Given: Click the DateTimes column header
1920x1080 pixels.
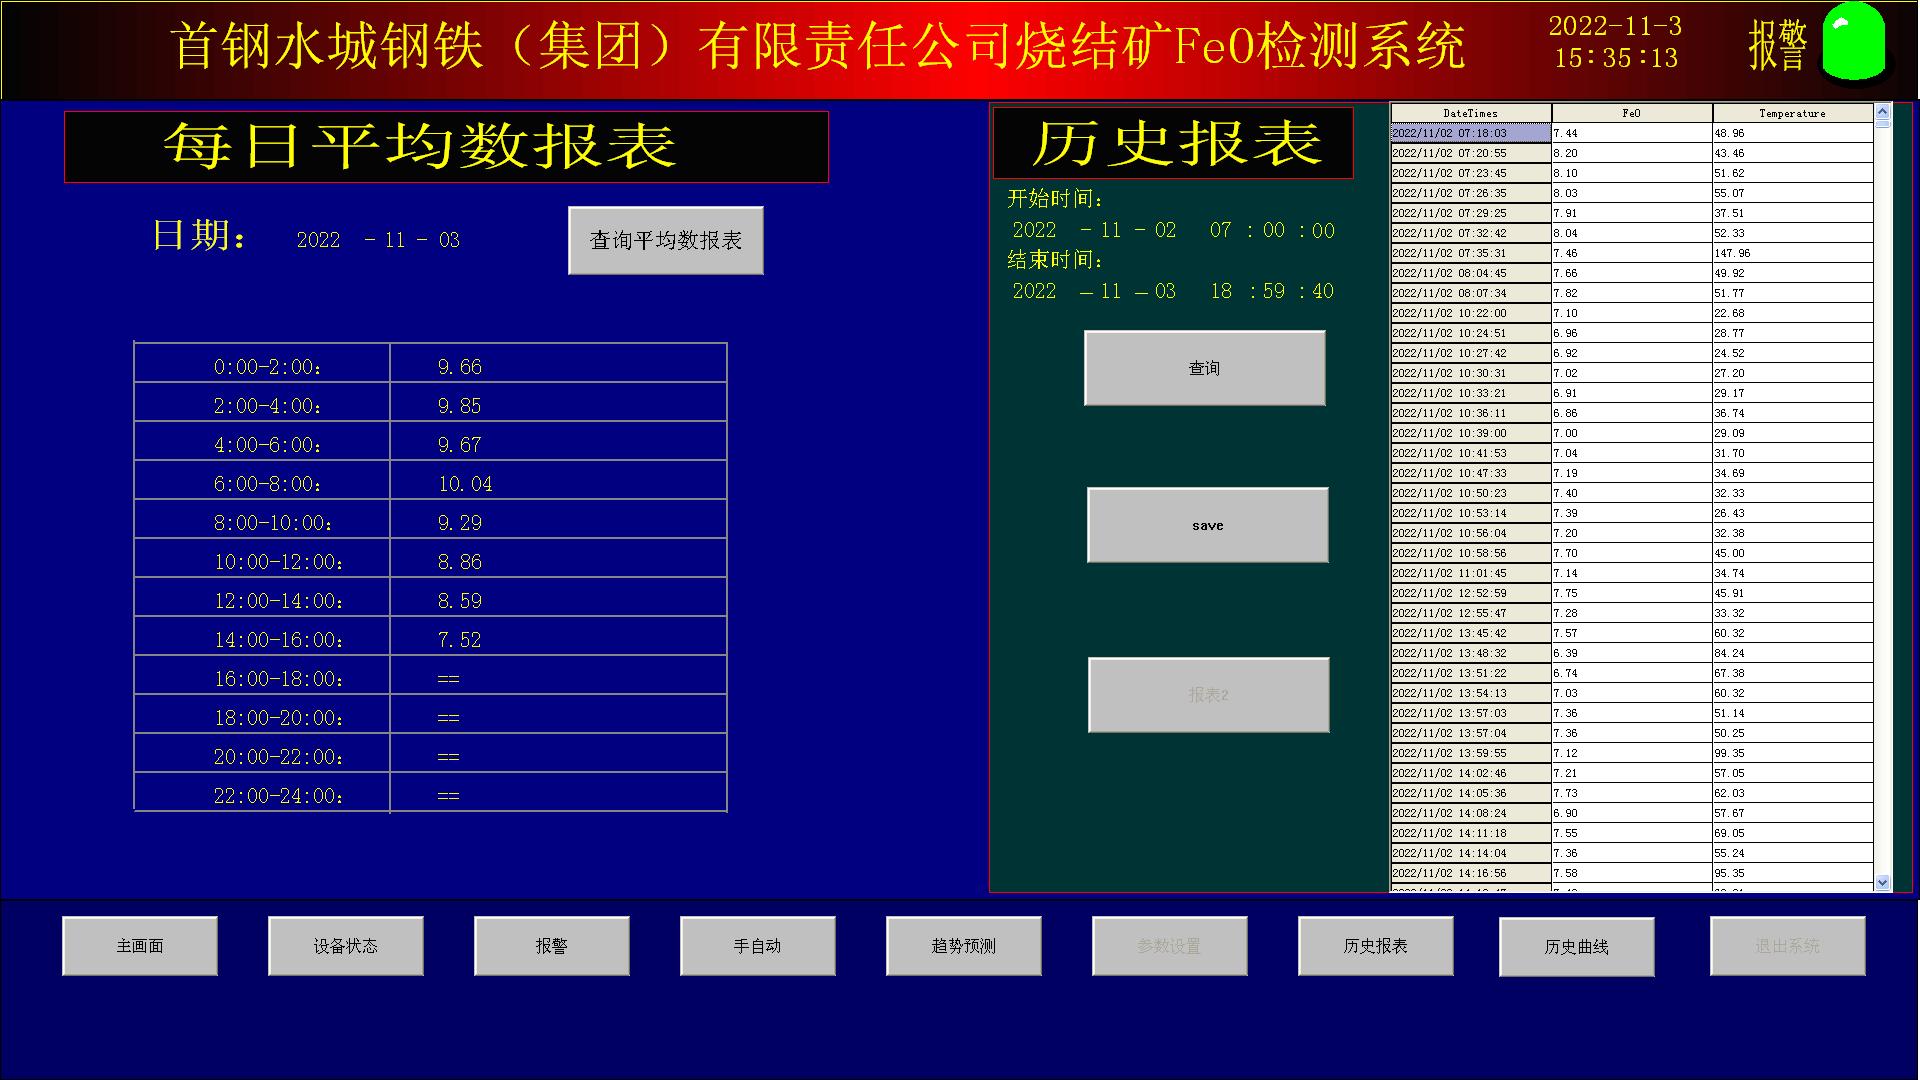Looking at the screenshot, I should [1471, 113].
